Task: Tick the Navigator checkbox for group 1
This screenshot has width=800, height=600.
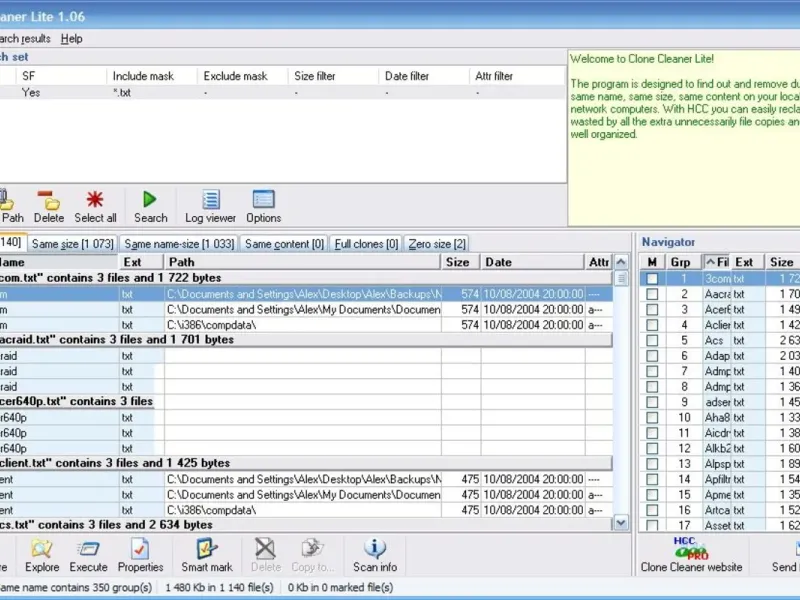Action: tap(652, 279)
